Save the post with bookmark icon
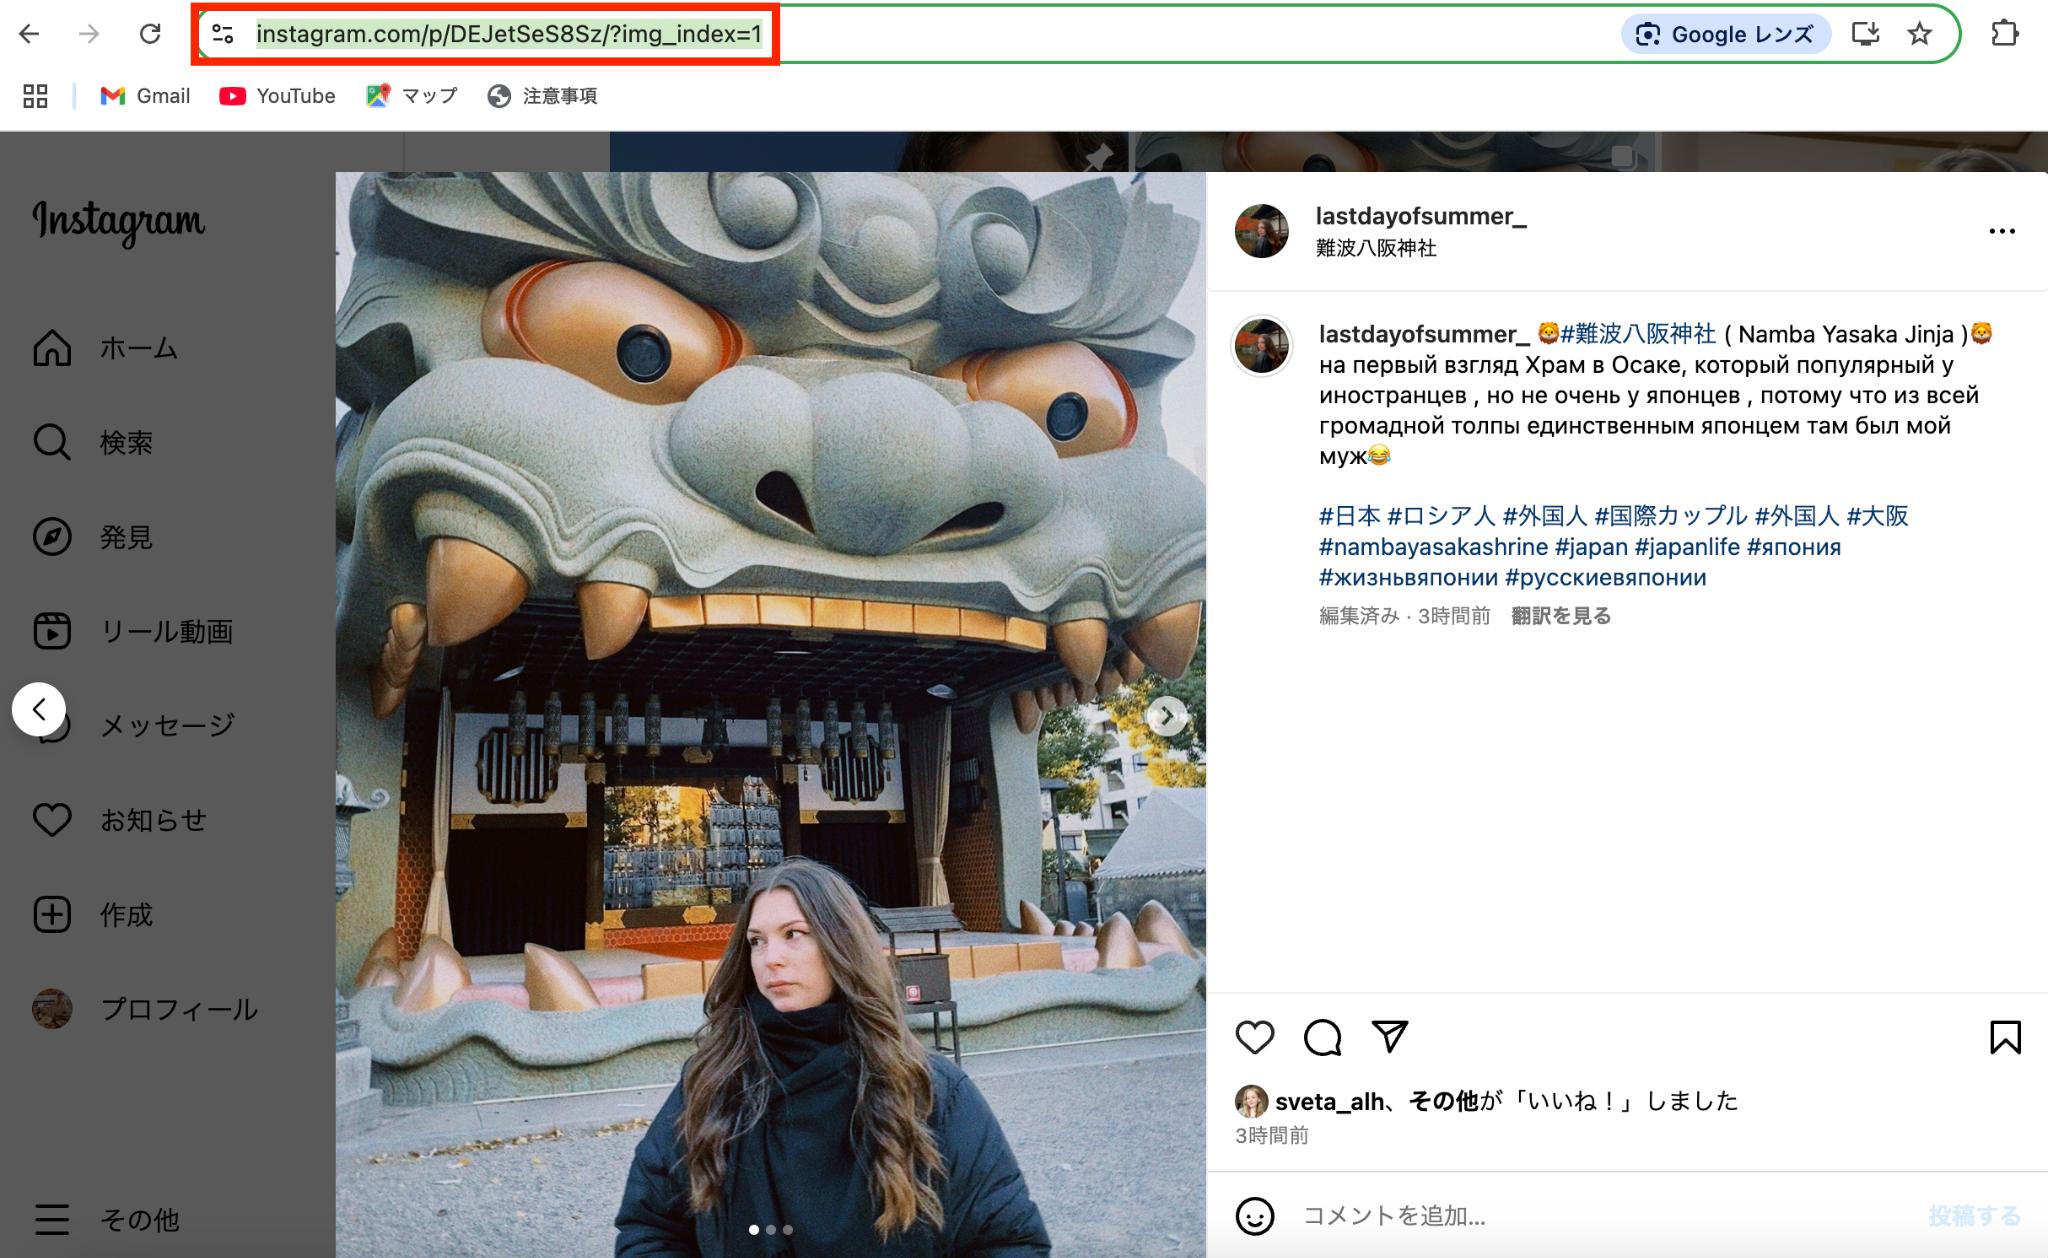Viewport: 2048px width, 1258px height. point(2005,1038)
